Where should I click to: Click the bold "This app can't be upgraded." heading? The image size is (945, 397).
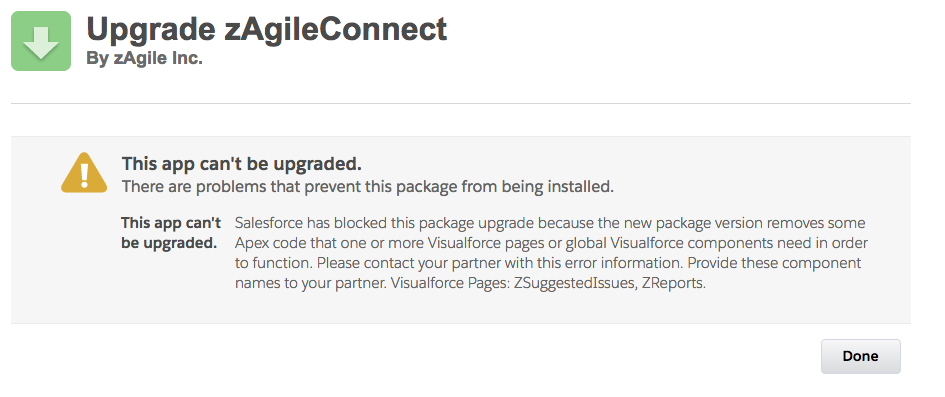point(242,163)
